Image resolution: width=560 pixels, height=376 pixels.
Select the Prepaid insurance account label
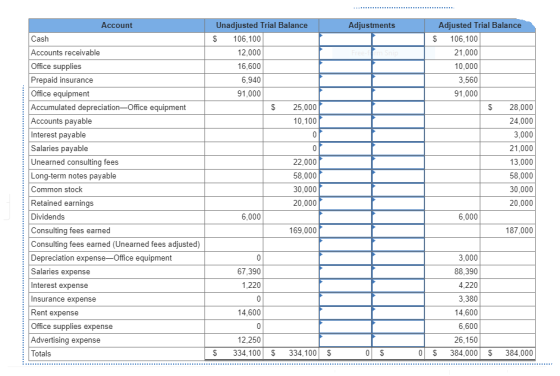click(62, 80)
